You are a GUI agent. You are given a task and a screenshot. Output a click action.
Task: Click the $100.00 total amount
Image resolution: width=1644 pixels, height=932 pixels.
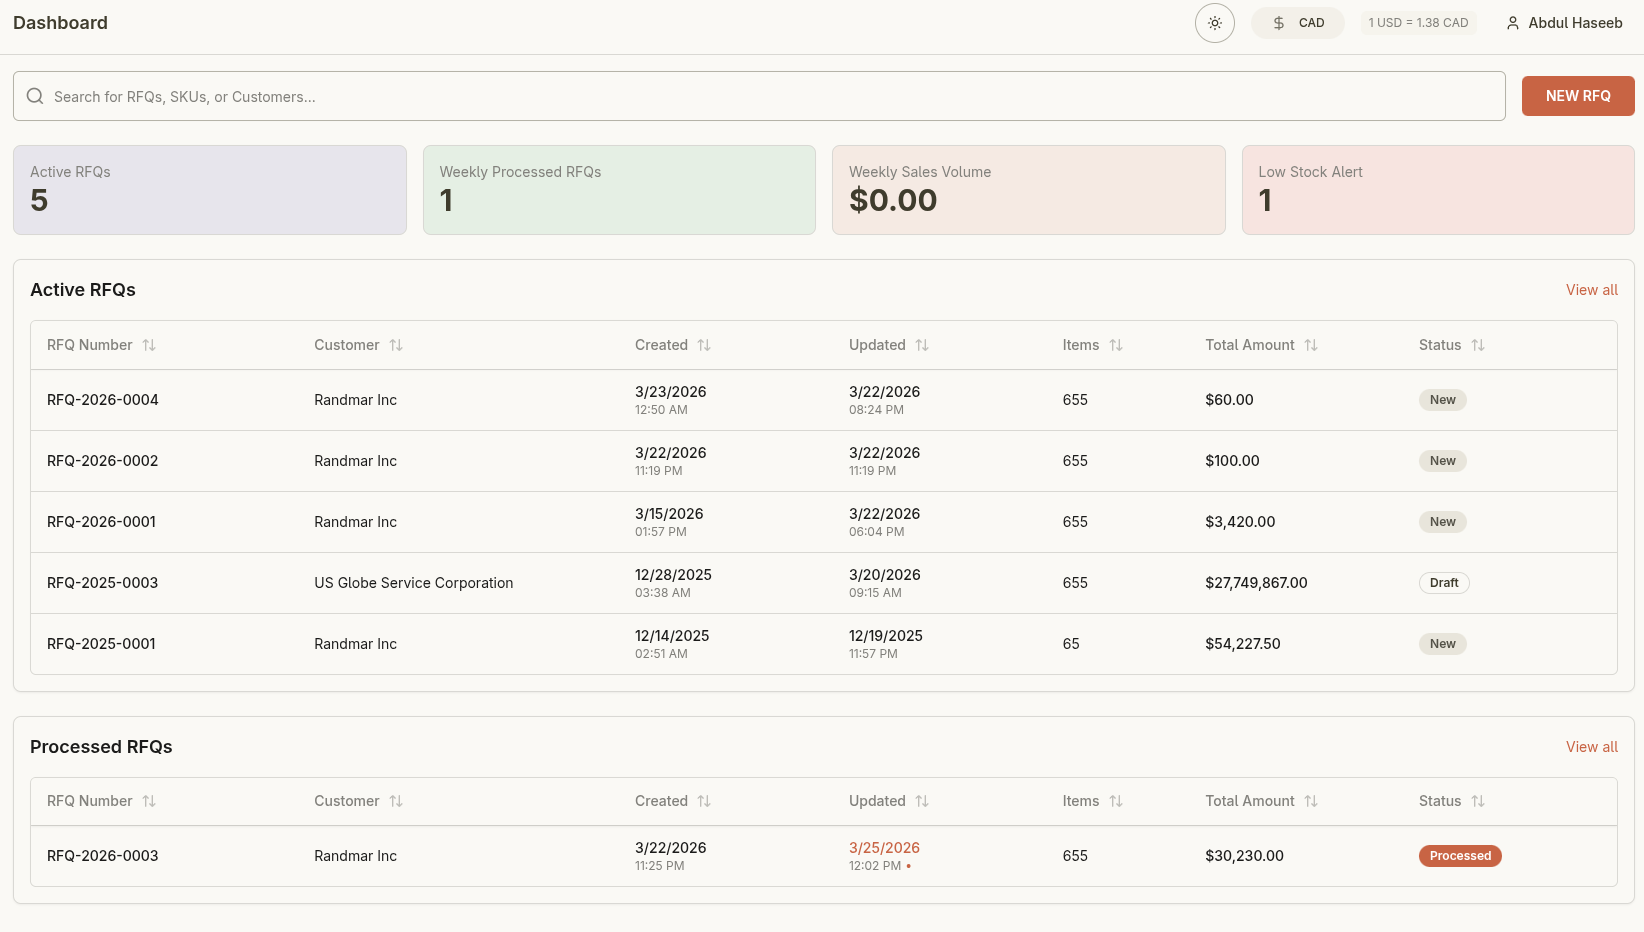(1232, 461)
